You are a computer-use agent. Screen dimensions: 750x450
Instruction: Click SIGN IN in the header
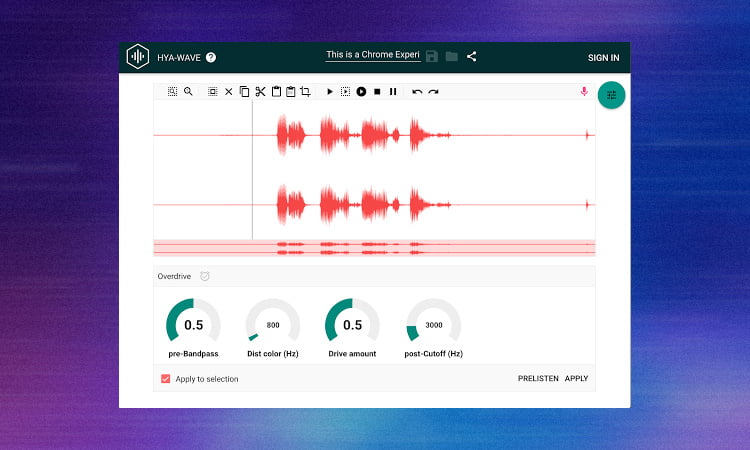(x=603, y=58)
